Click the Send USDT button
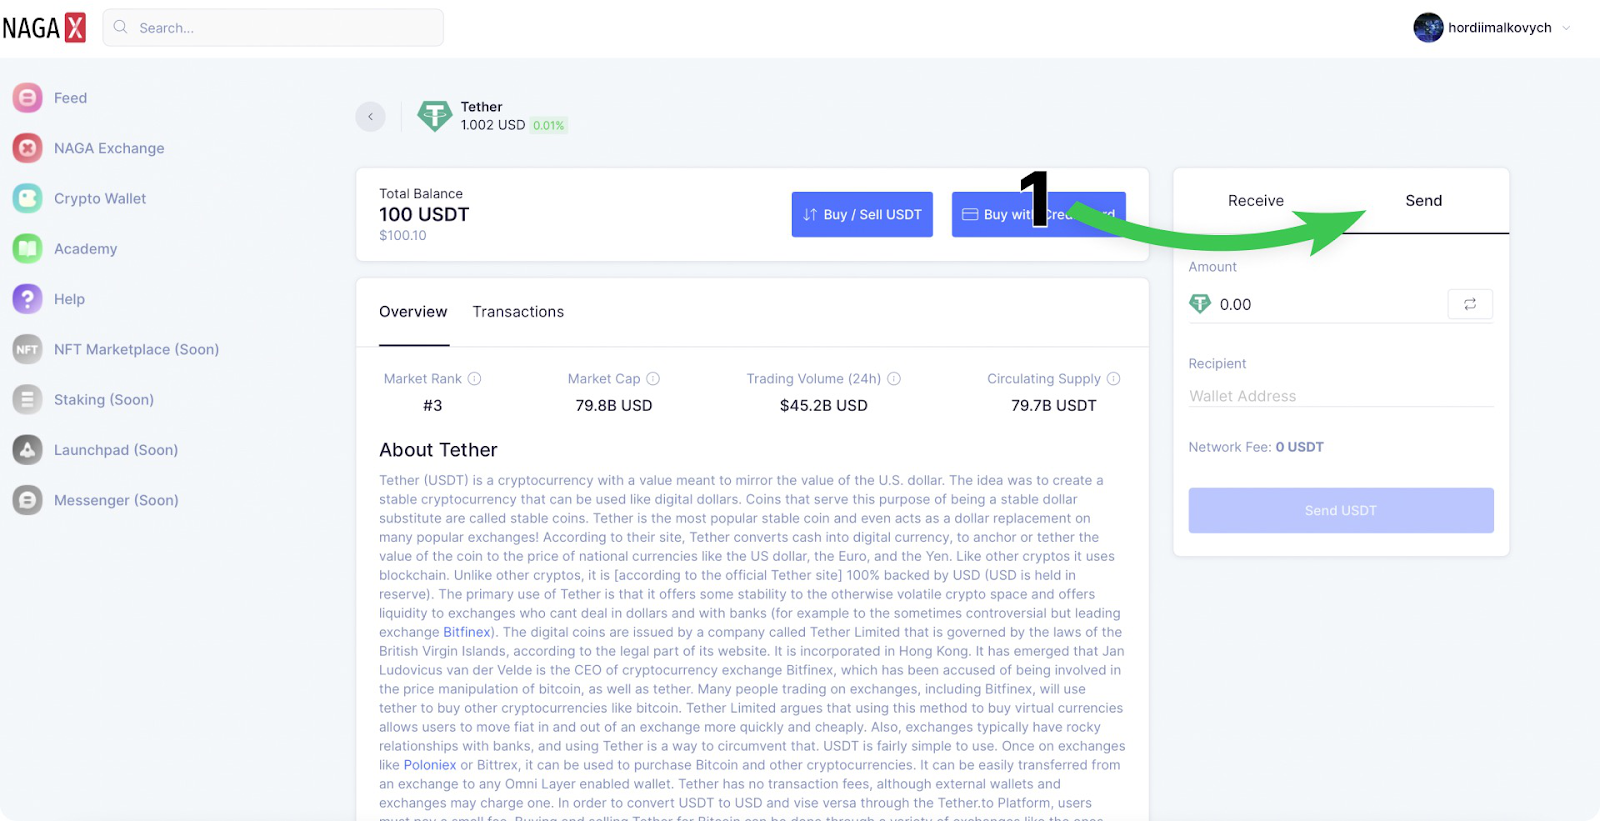Image resolution: width=1600 pixels, height=821 pixels. [x=1341, y=510]
